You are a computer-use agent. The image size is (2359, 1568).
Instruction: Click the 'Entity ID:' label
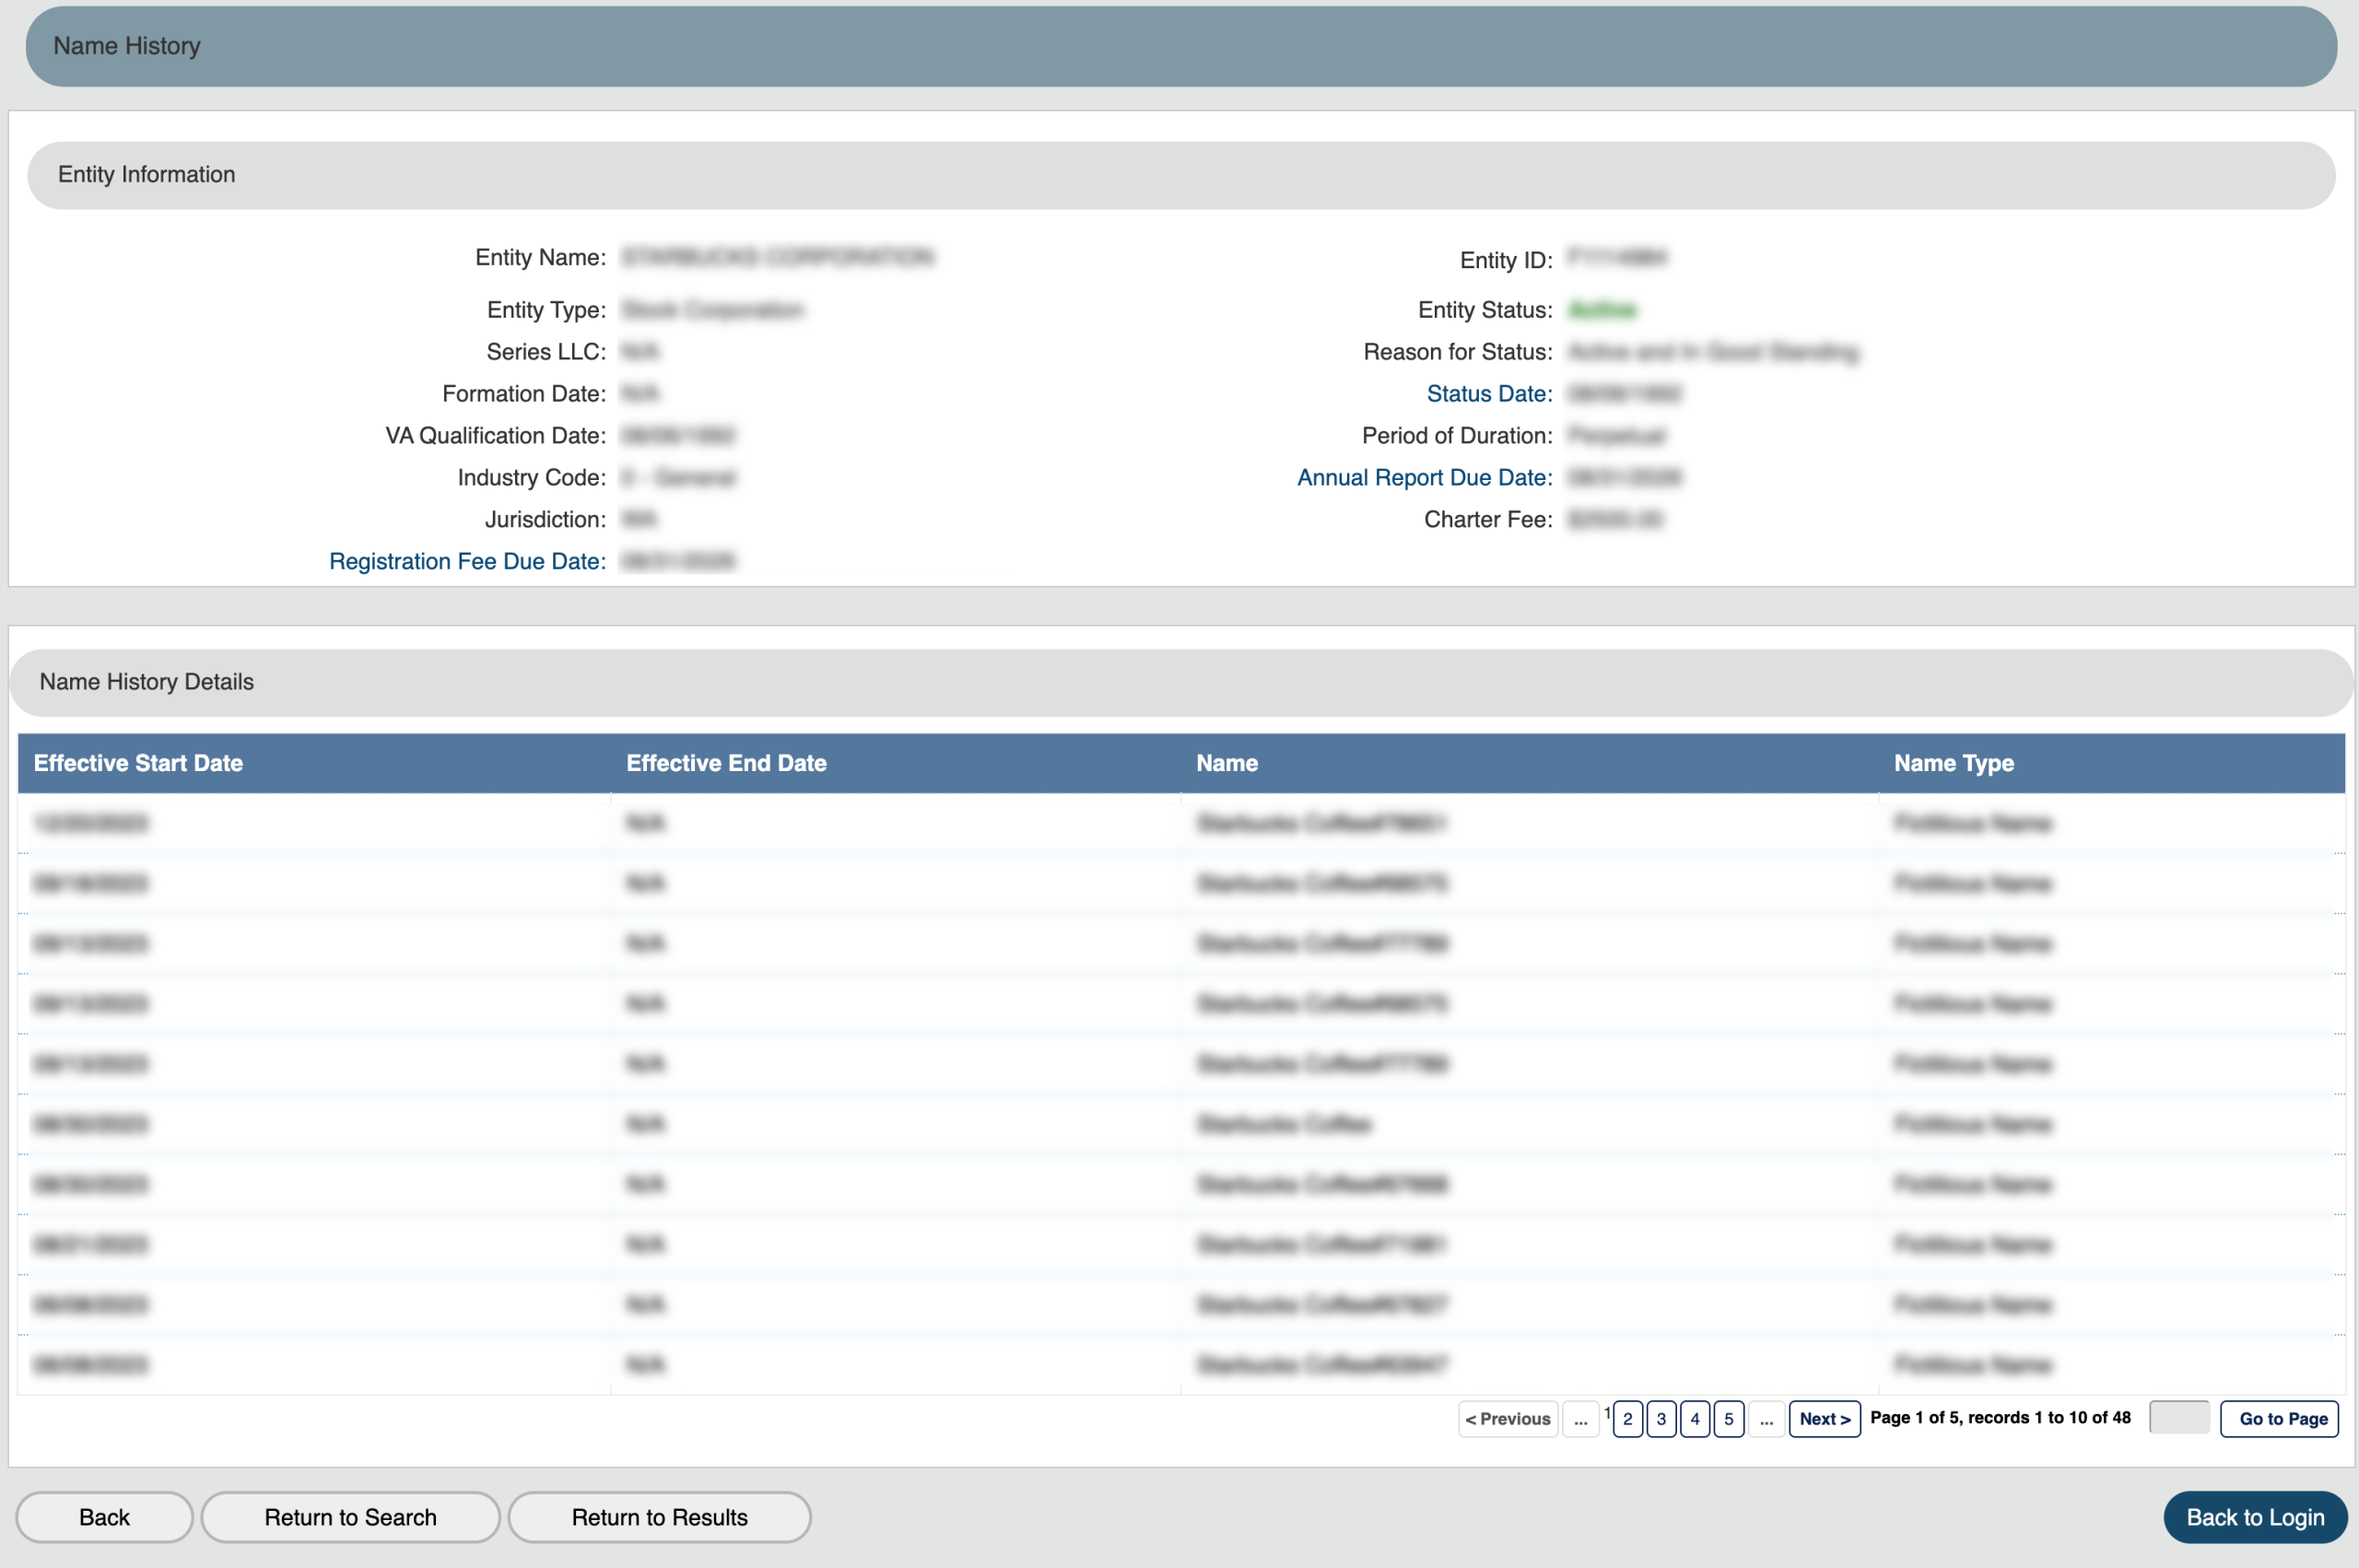coord(1506,261)
